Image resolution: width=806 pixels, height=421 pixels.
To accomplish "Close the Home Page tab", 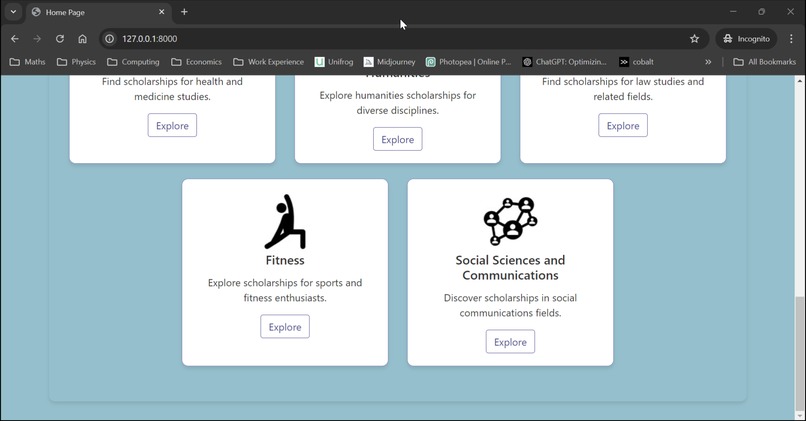I will click(161, 12).
